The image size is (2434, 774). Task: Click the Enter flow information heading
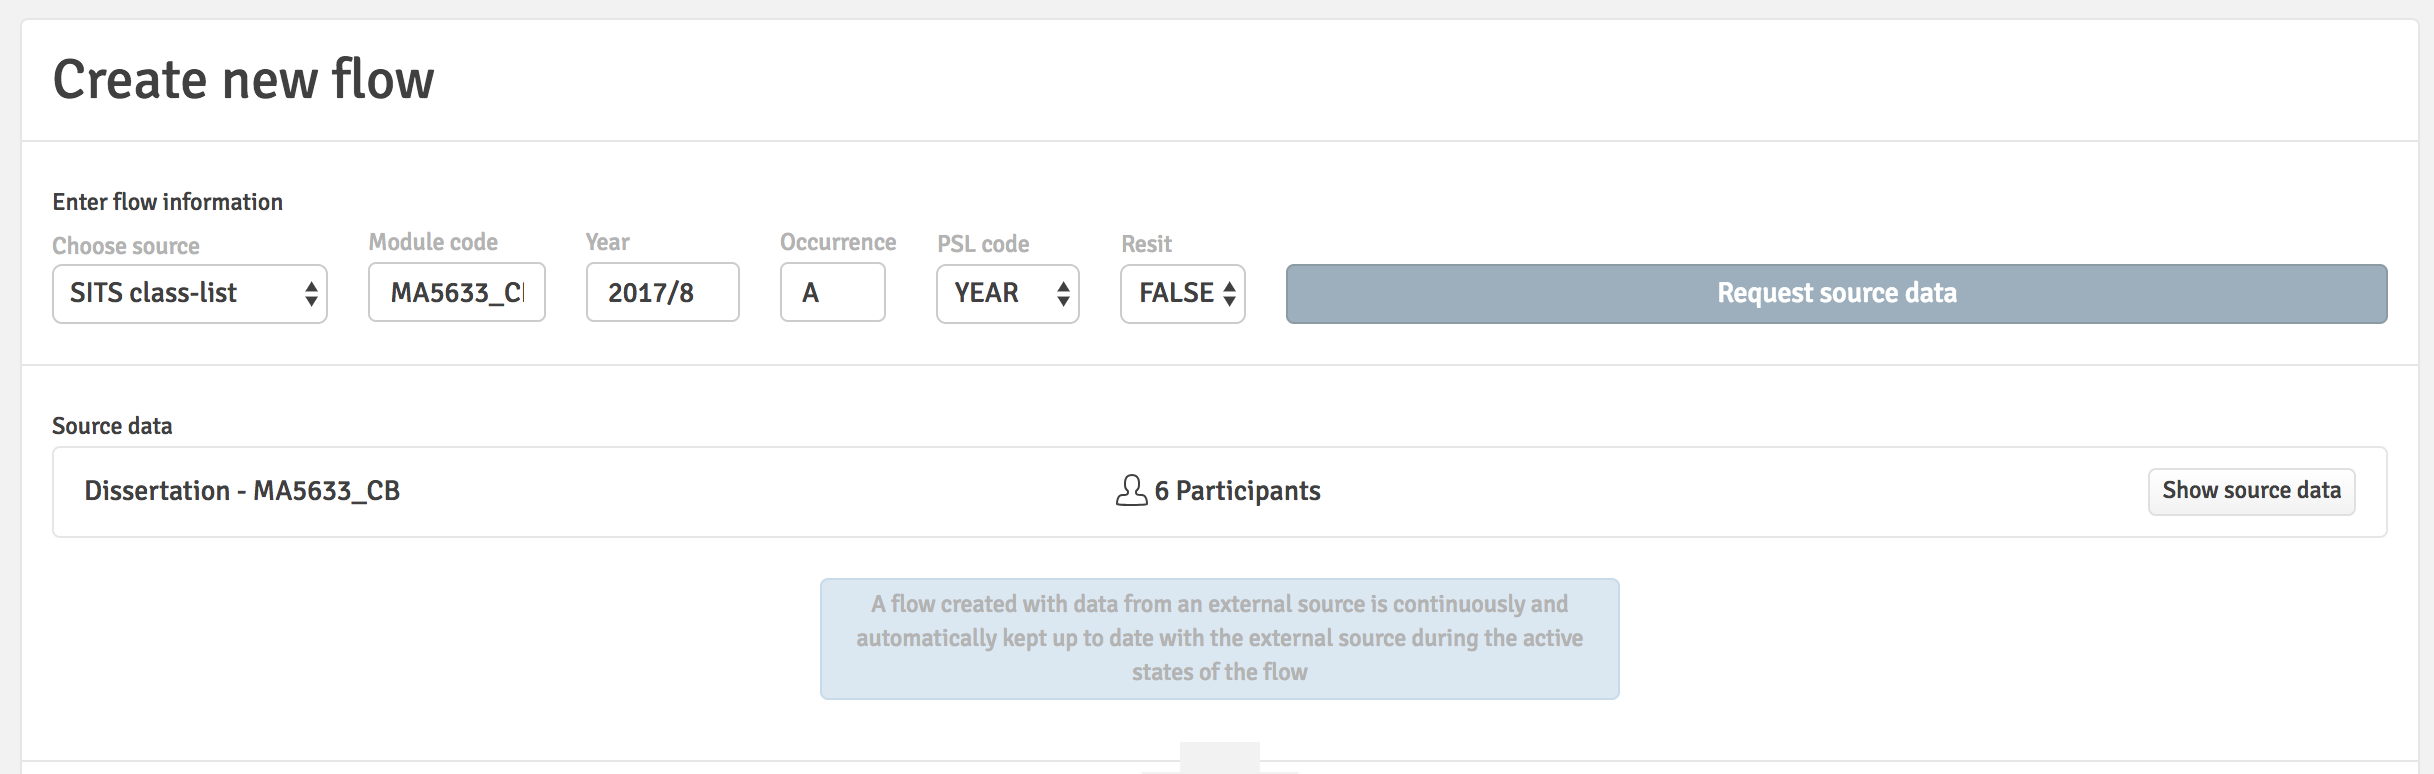[167, 202]
